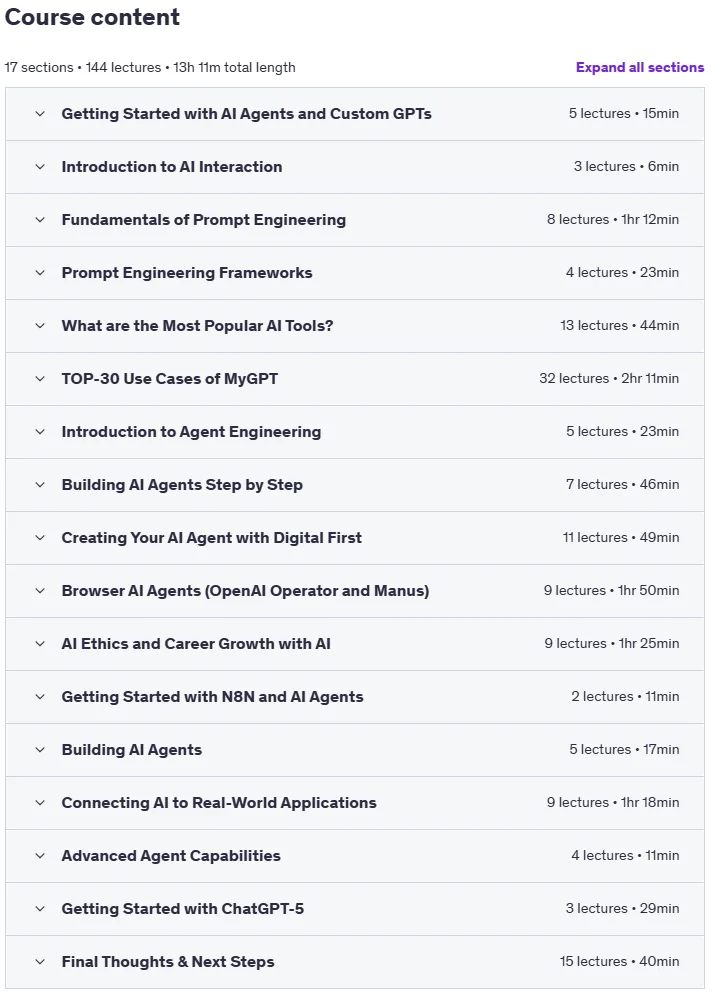Viewport: 712px width, 994px height.
Task: Click the 32 lectures 2hr 11min summary
Action: (609, 378)
